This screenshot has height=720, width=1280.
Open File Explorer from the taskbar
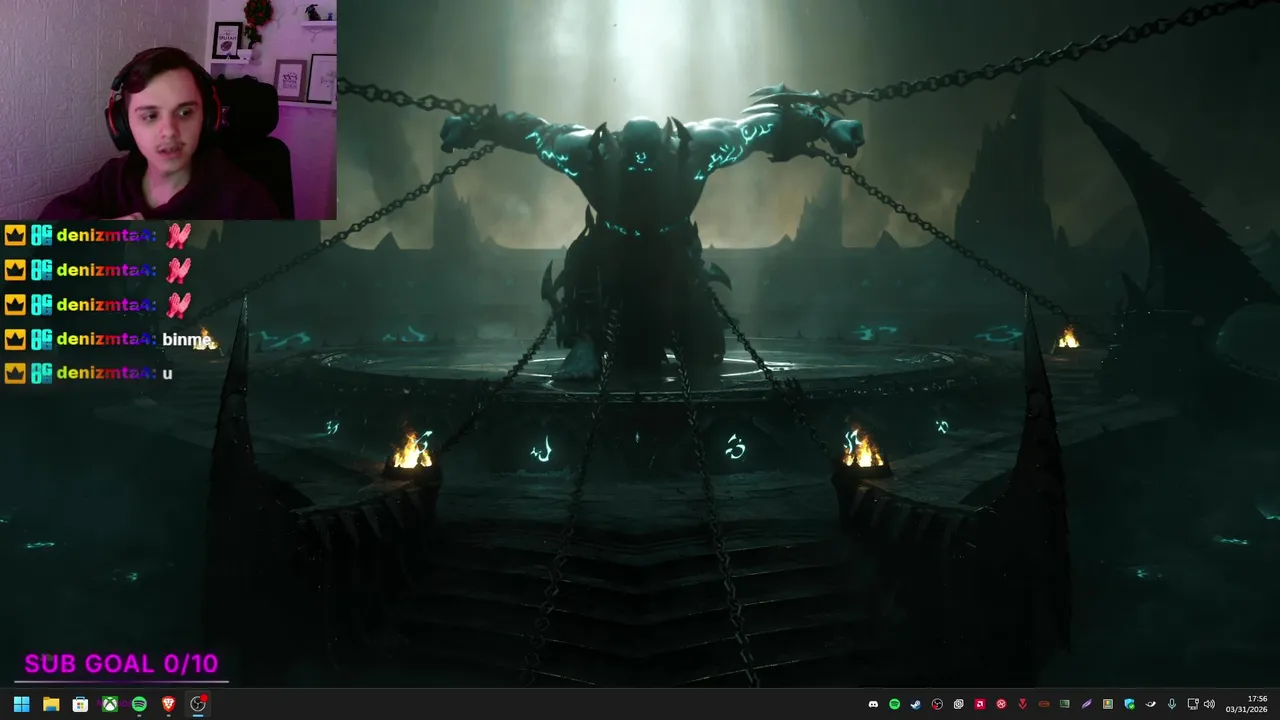click(x=51, y=704)
